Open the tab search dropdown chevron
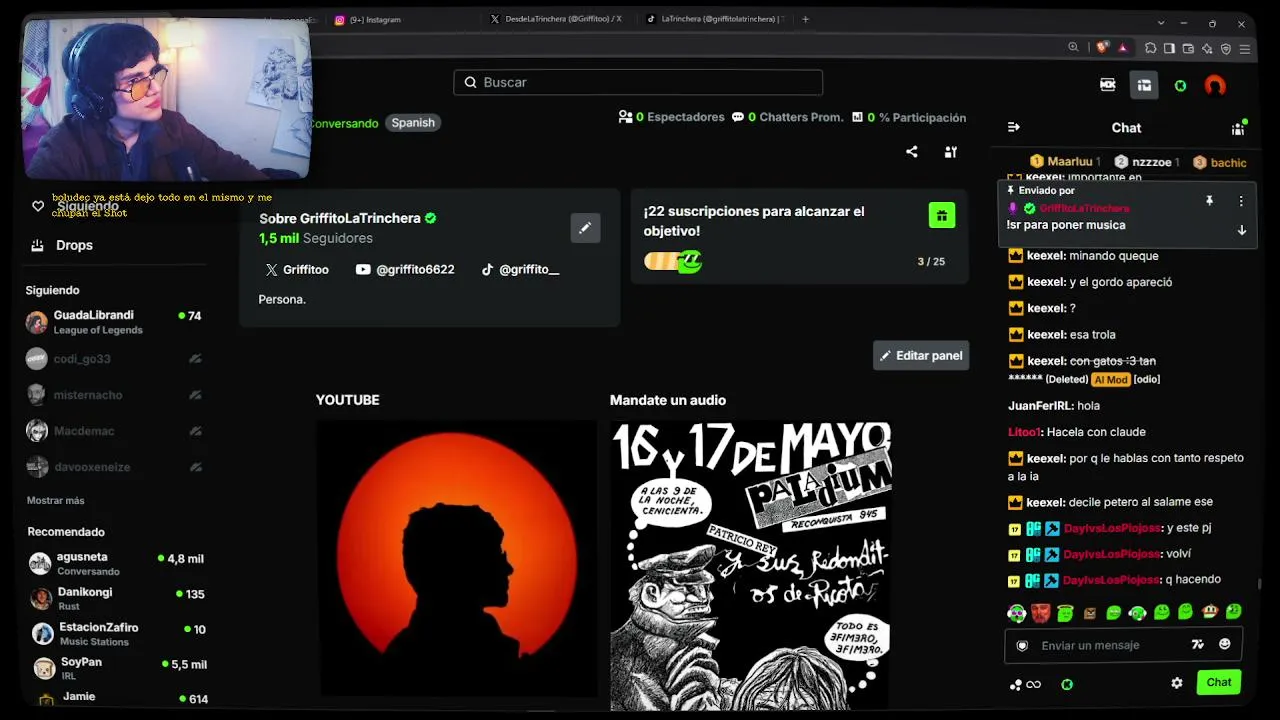The image size is (1280, 720). click(1161, 22)
